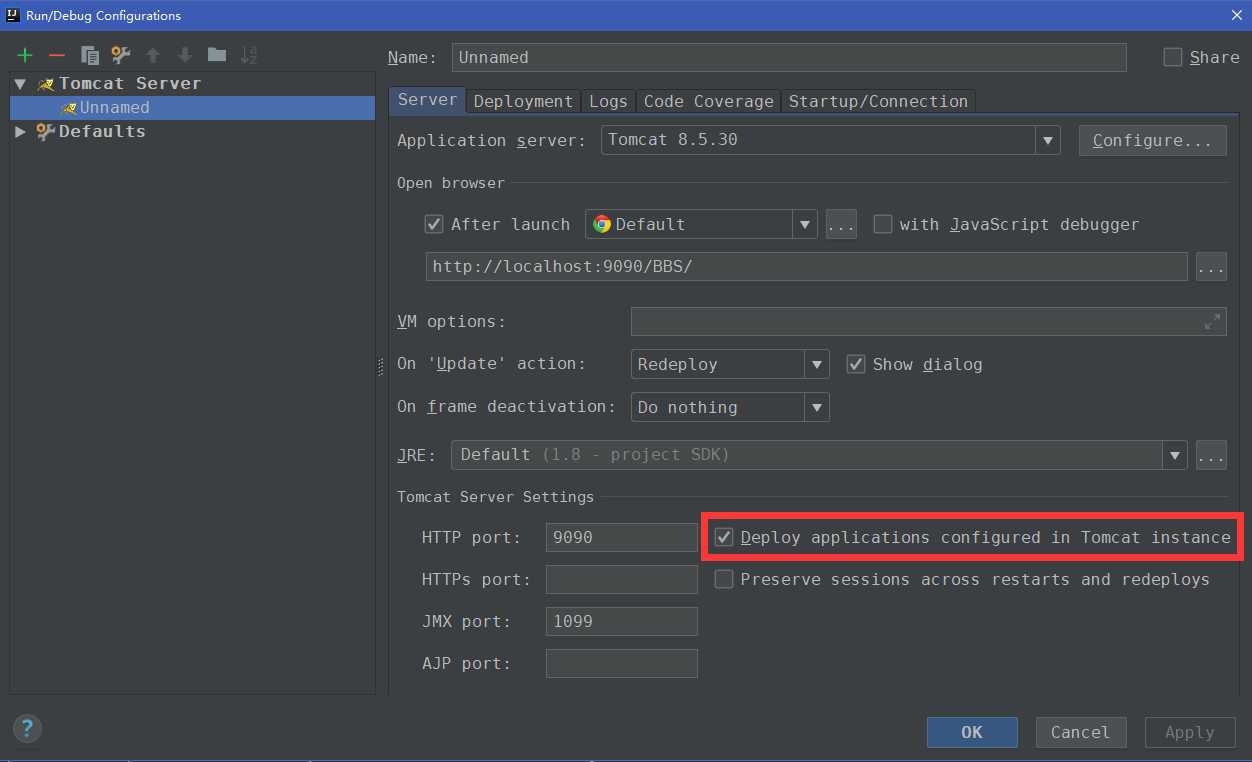
Task: Switch to the Deployment tab
Action: (523, 101)
